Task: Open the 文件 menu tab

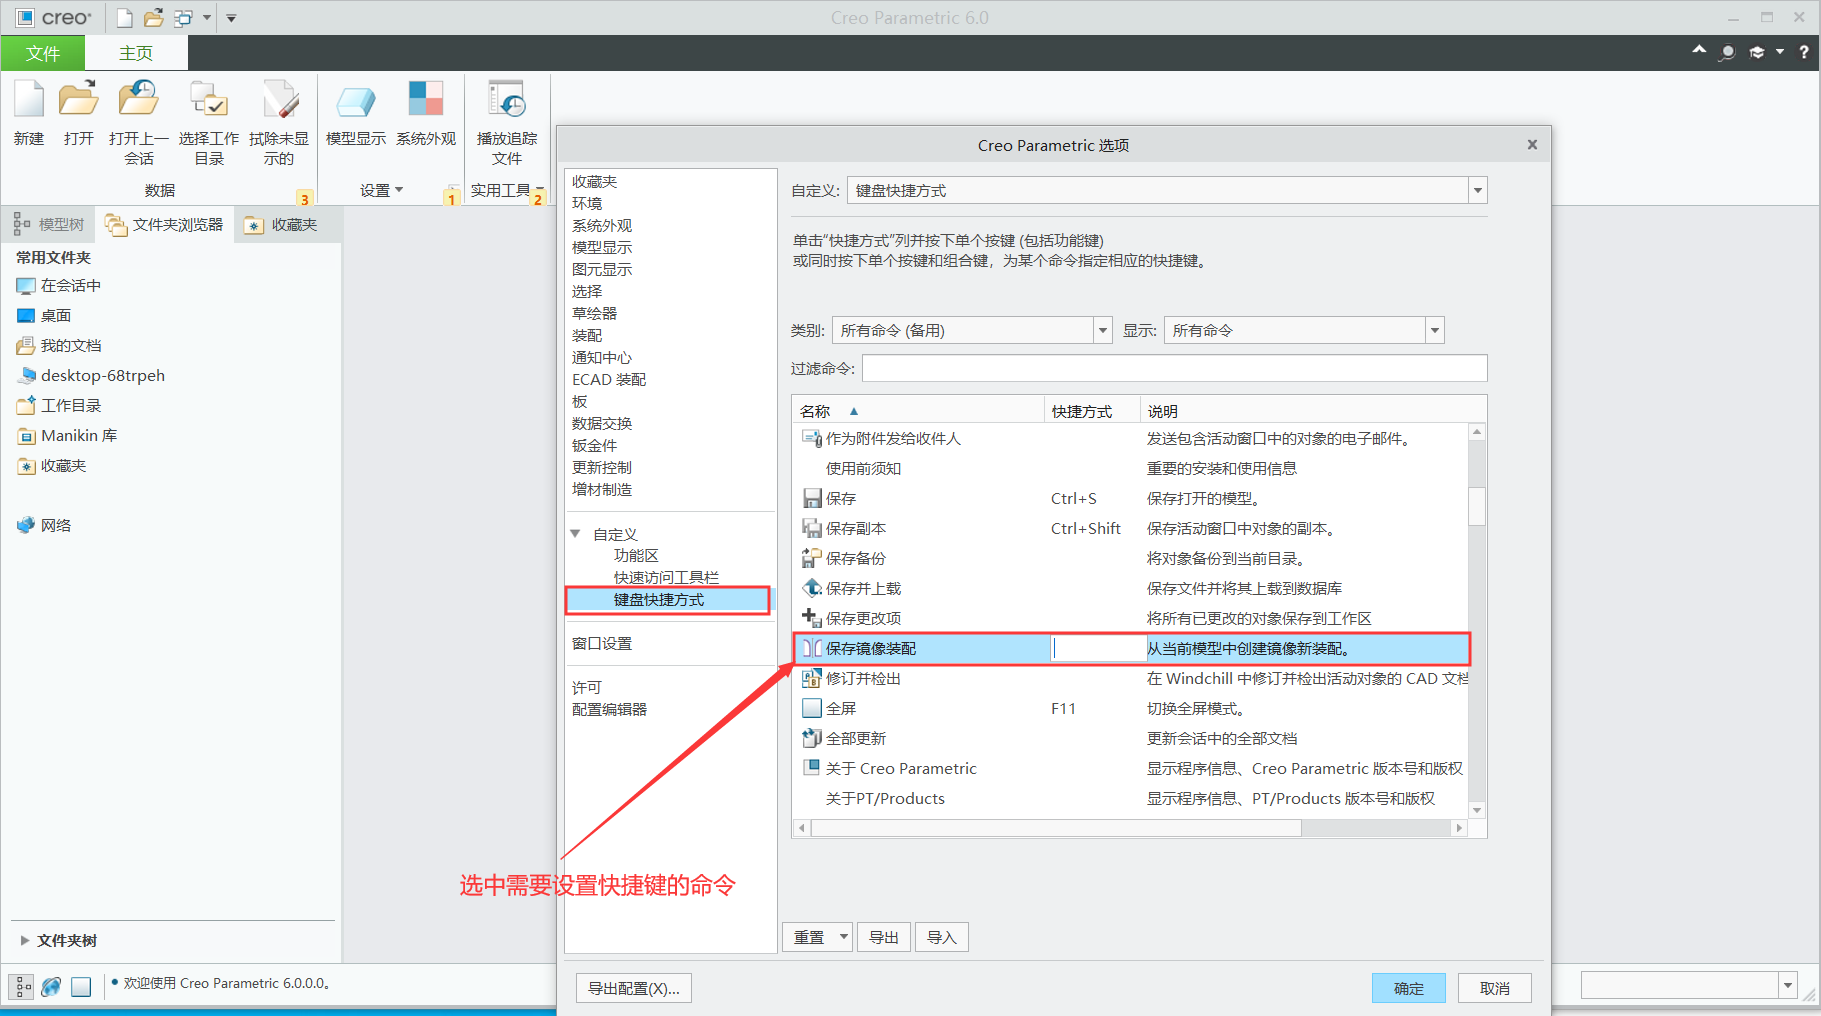Action: point(43,53)
